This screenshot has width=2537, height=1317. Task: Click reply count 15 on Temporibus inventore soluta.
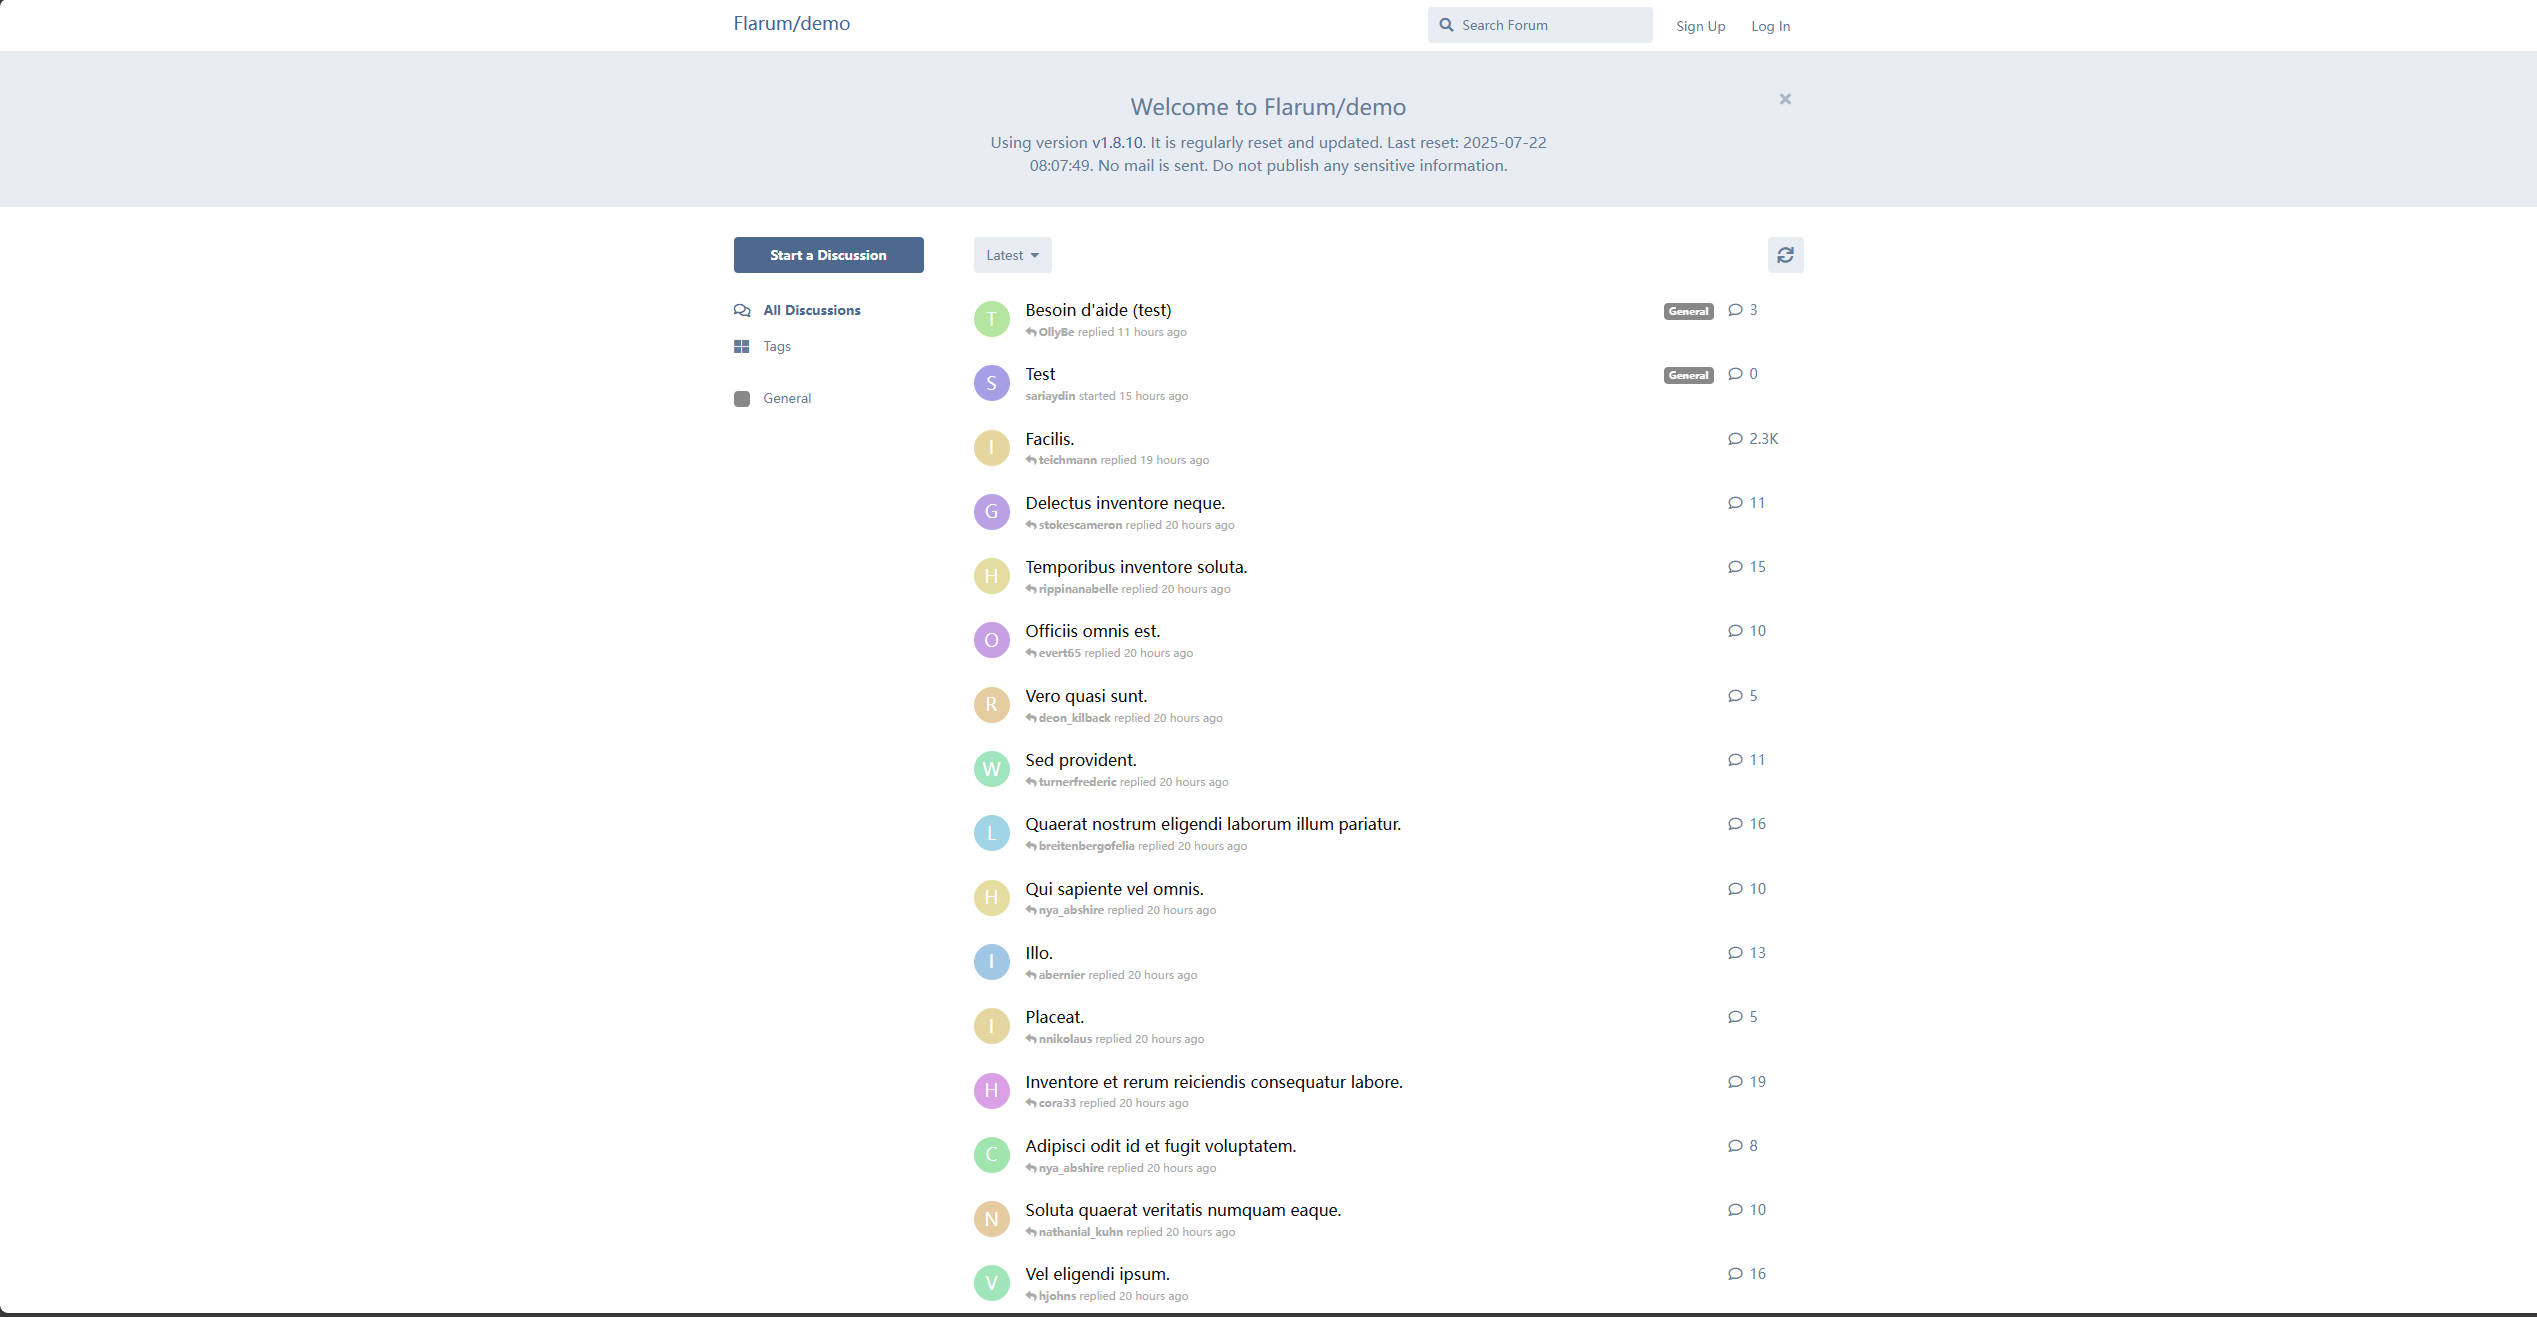click(1747, 567)
